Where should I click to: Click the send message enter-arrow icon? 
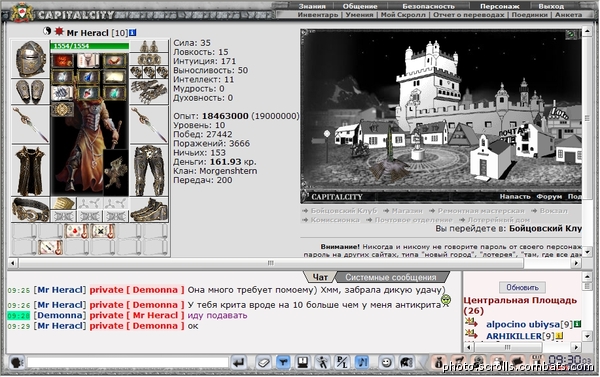coord(239,362)
